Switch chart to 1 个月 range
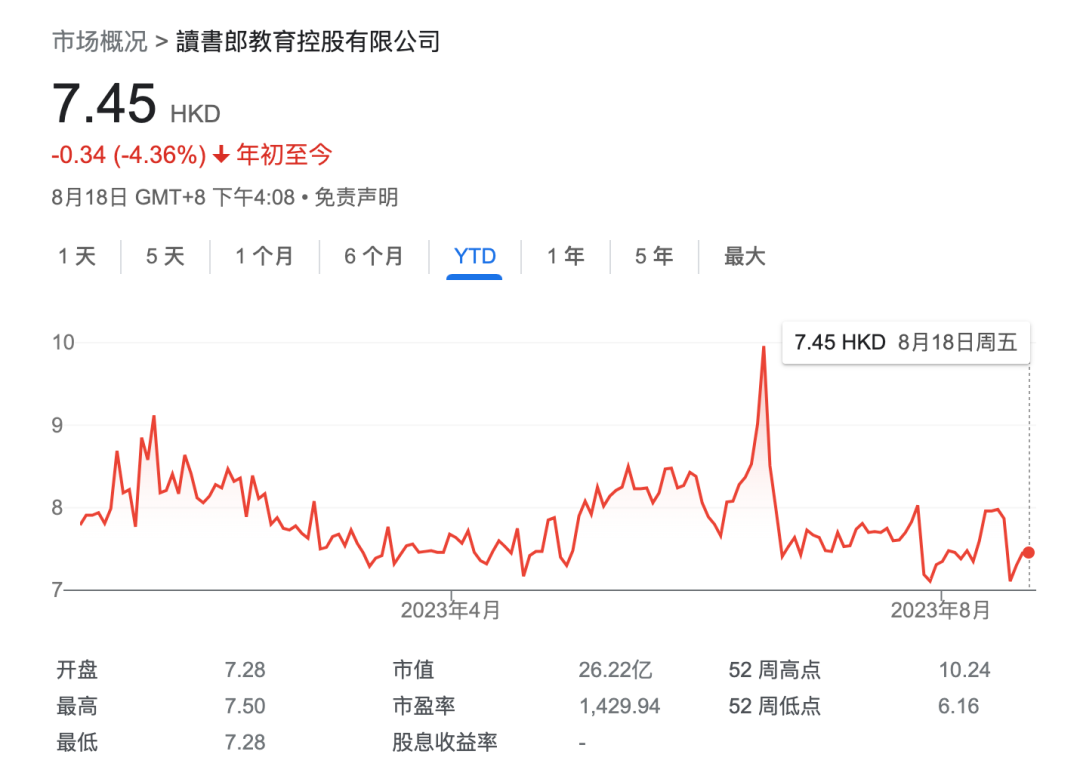 [264, 256]
